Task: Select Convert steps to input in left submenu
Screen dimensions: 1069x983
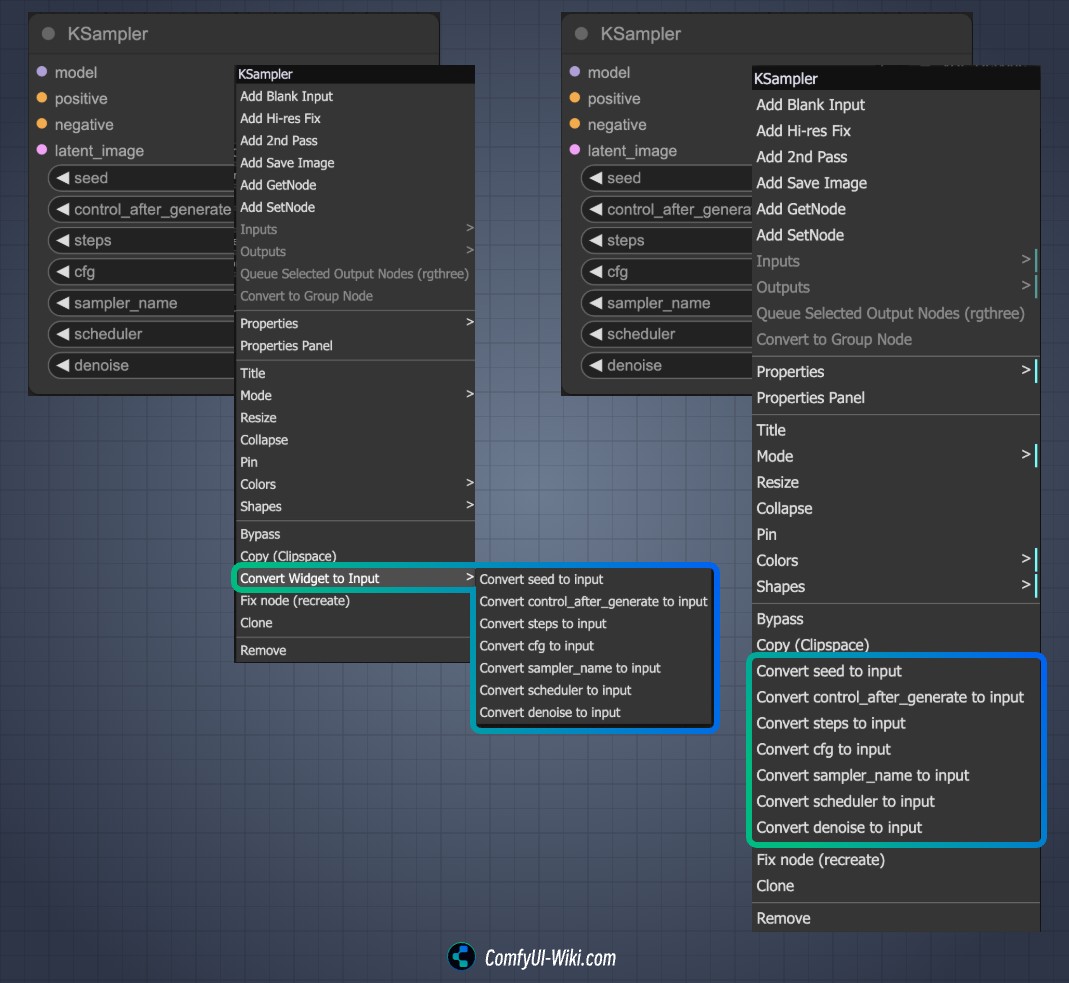Action: [594, 624]
